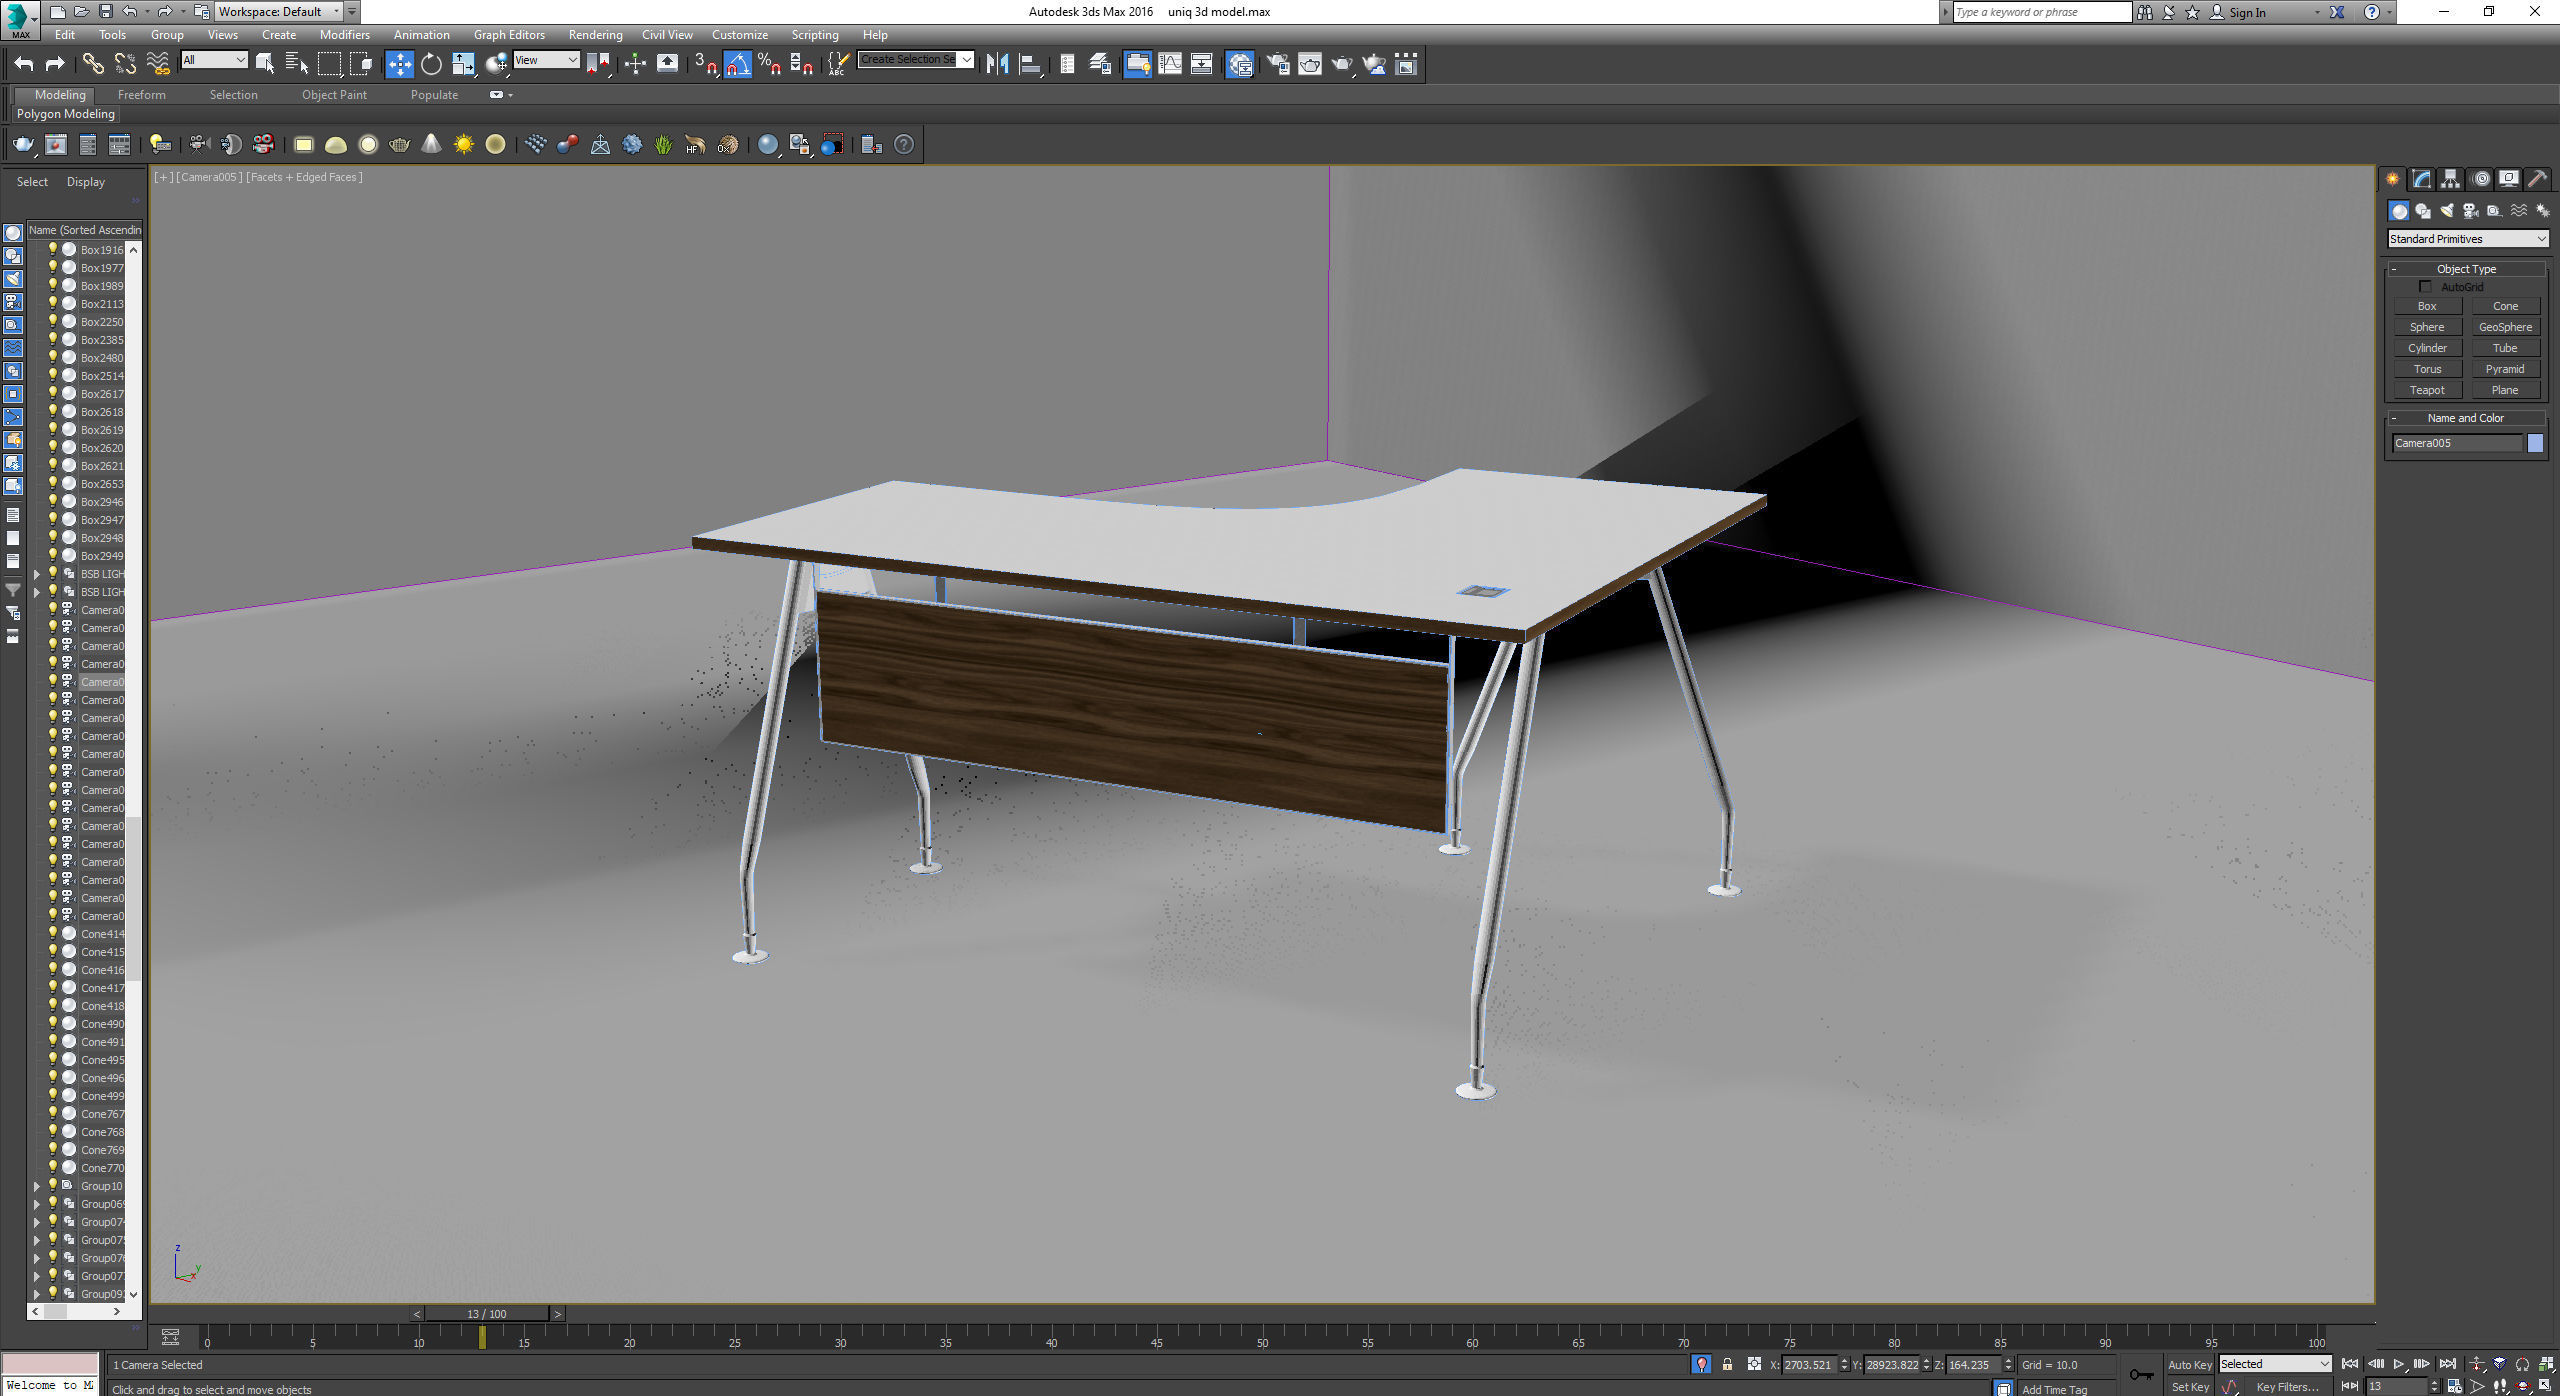The width and height of the screenshot is (2560, 1396).
Task: Click the sun light icon in second toolbar
Action: tap(463, 145)
